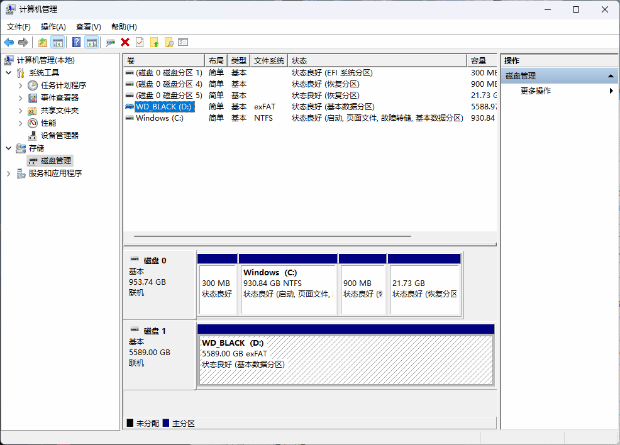Click 更多操作 in actions pane
This screenshot has height=445, width=620.
(x=535, y=91)
